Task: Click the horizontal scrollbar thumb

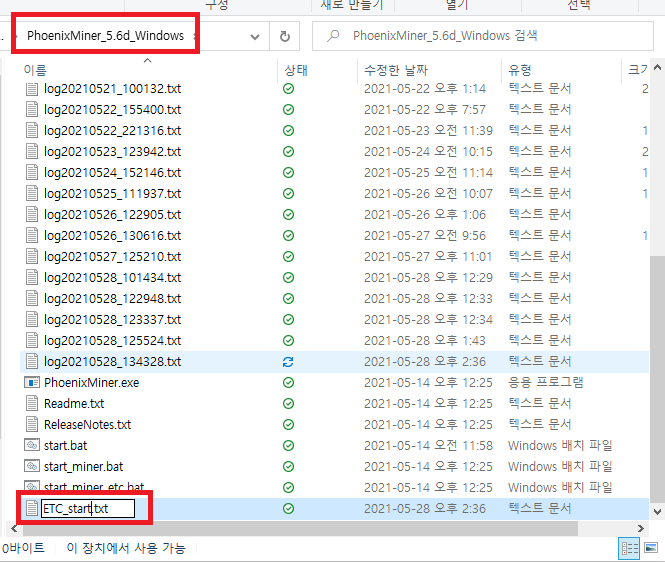Action: tap(300, 528)
